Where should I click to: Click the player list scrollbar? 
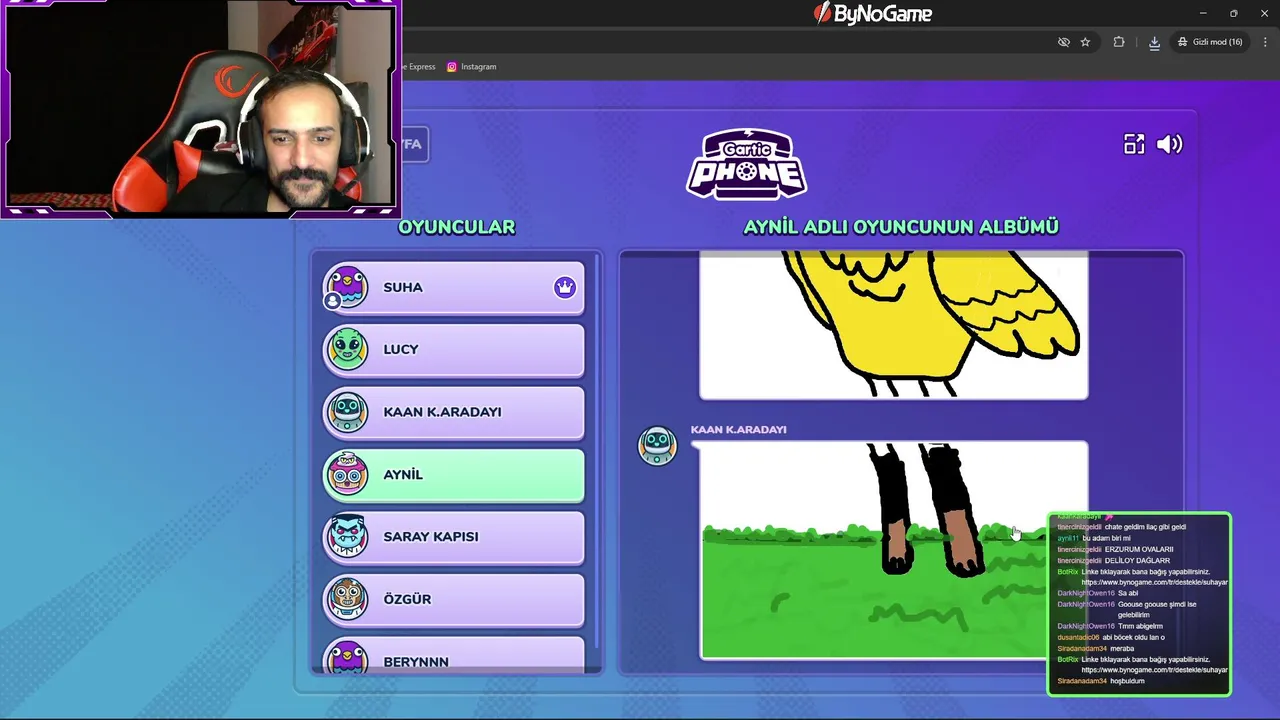(597, 450)
